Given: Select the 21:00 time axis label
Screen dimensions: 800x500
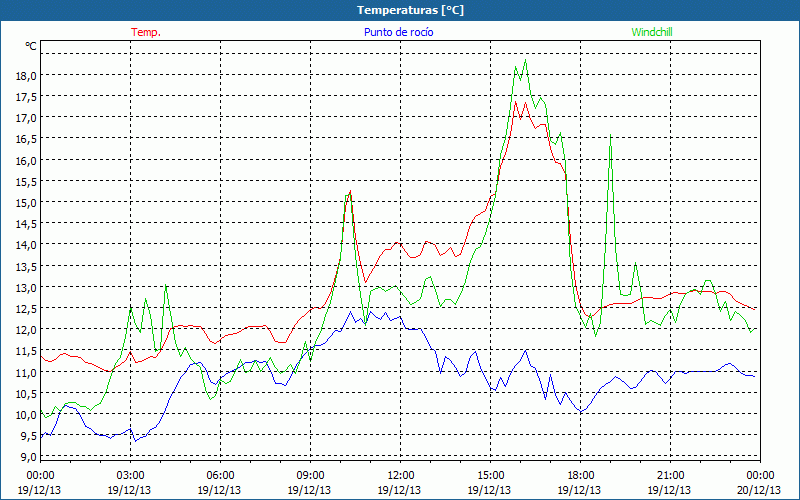Looking at the screenshot, I should point(670,475).
